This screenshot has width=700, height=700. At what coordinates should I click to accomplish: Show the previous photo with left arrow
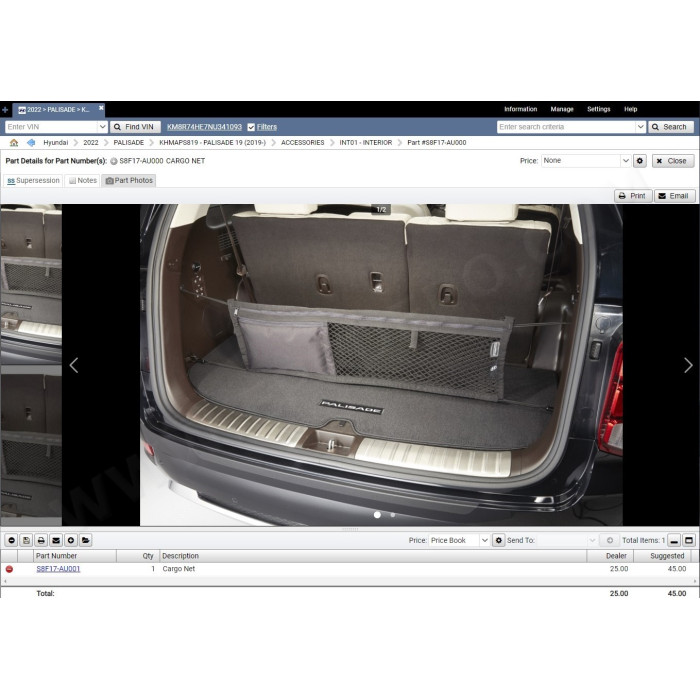[x=74, y=365]
